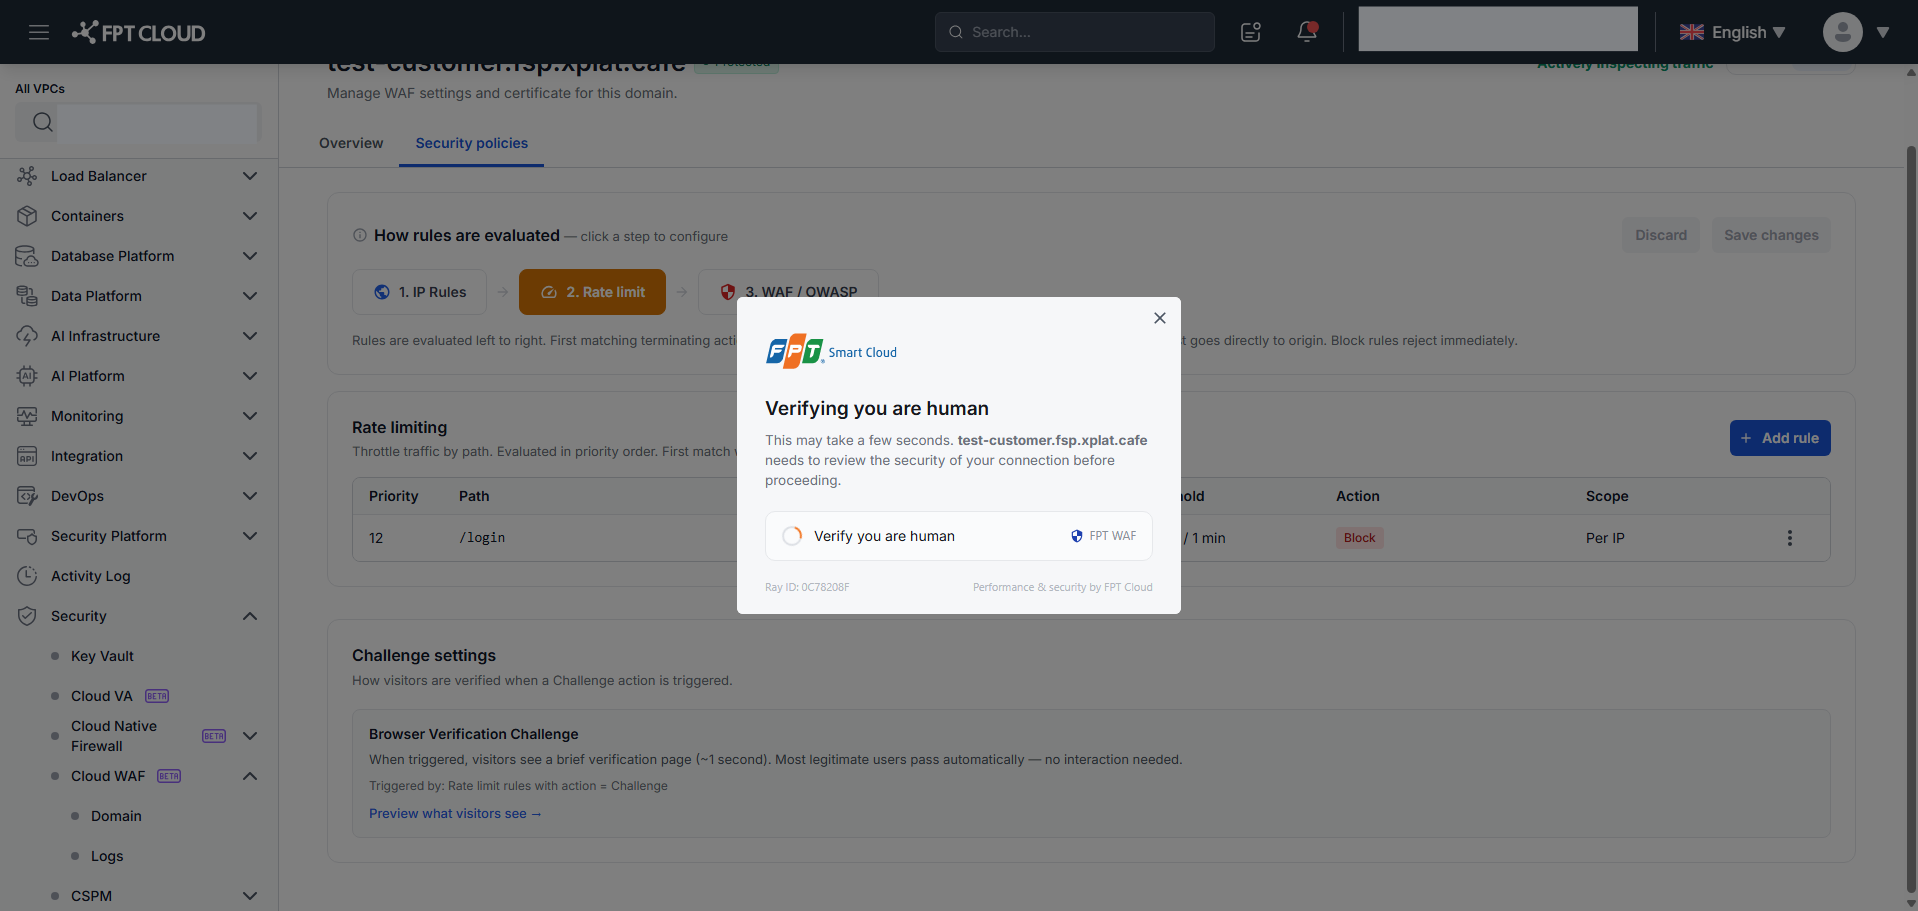Select step 1. IP Rules
Image resolution: width=1918 pixels, height=911 pixels.
pos(420,292)
